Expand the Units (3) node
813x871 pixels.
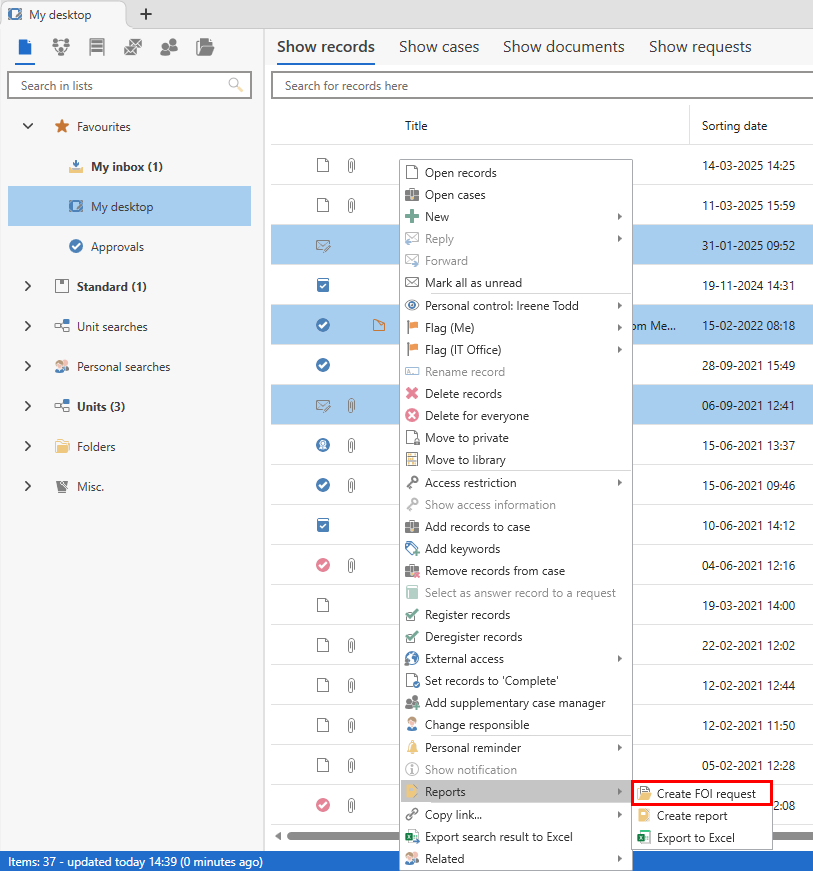pos(28,407)
